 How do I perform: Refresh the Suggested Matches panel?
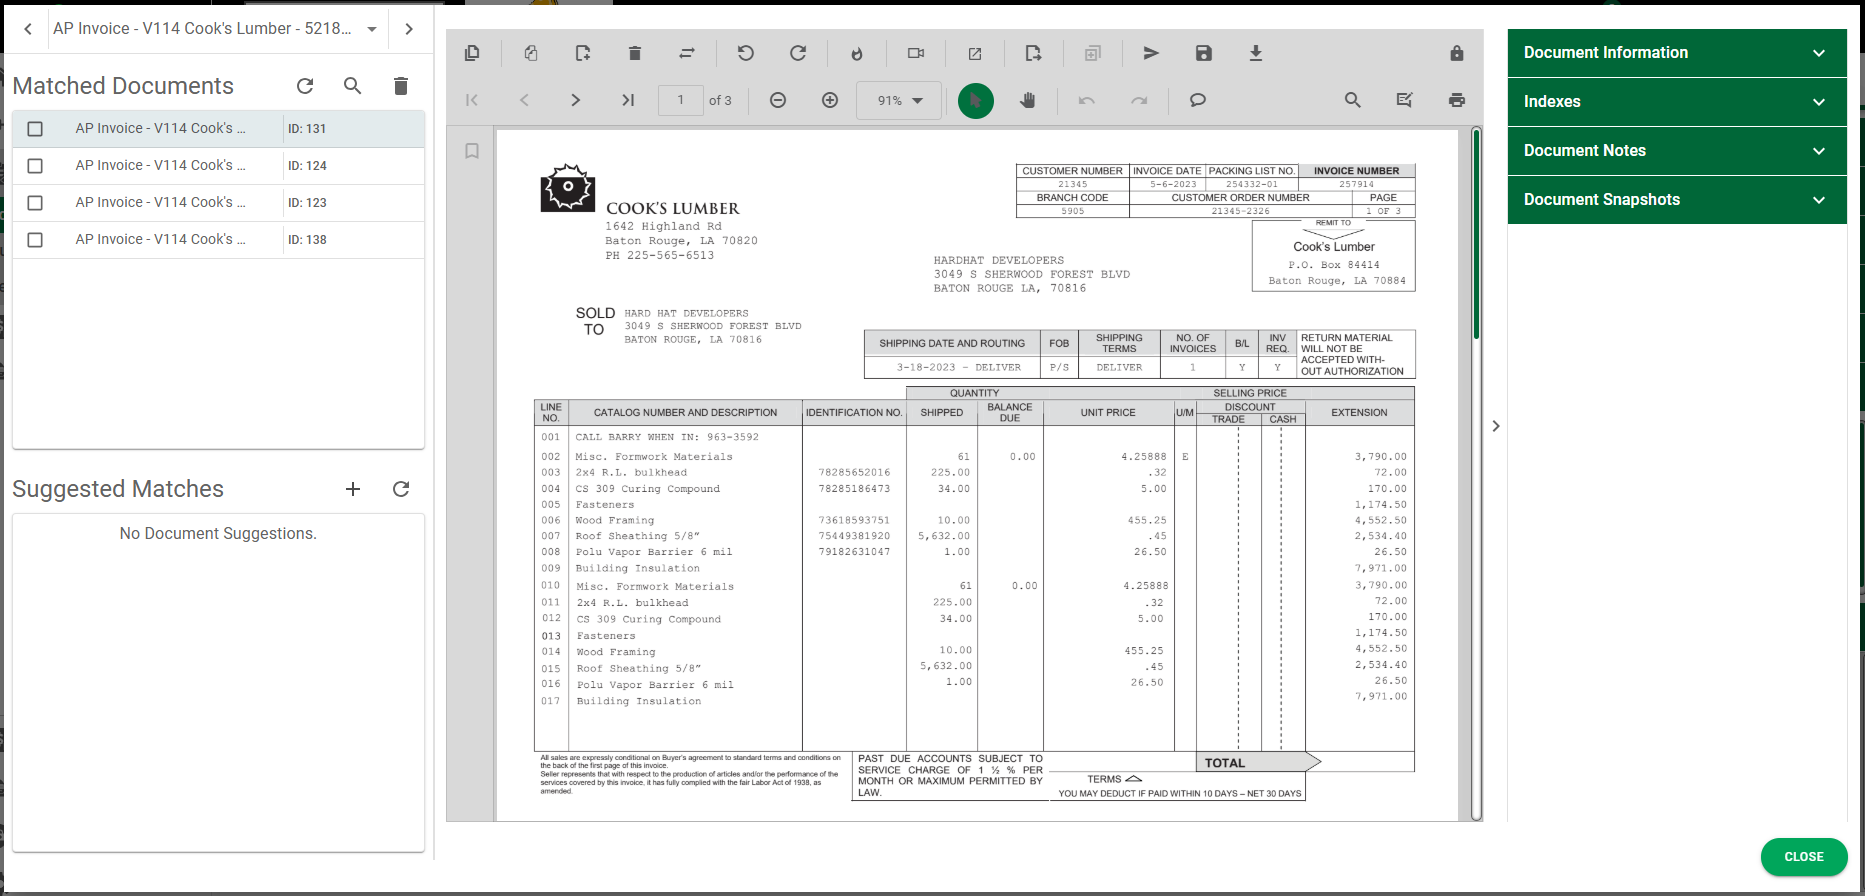(x=401, y=489)
